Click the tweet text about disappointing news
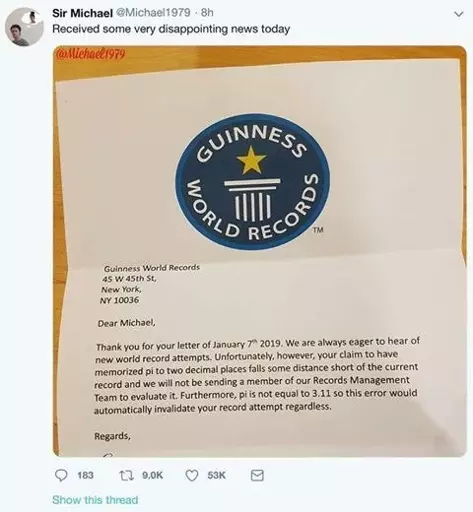The width and height of the screenshot is (473, 512). tap(171, 29)
